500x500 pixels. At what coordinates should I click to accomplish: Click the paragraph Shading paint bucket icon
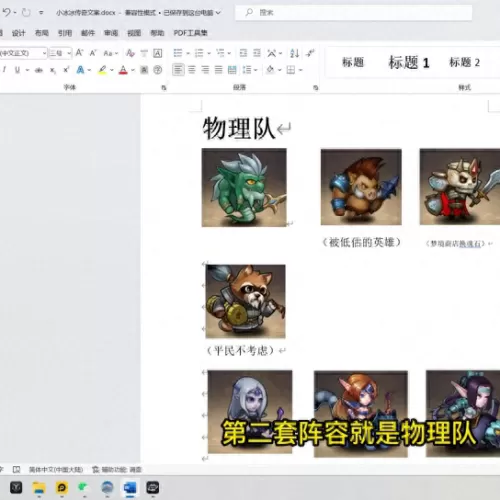pos(270,70)
